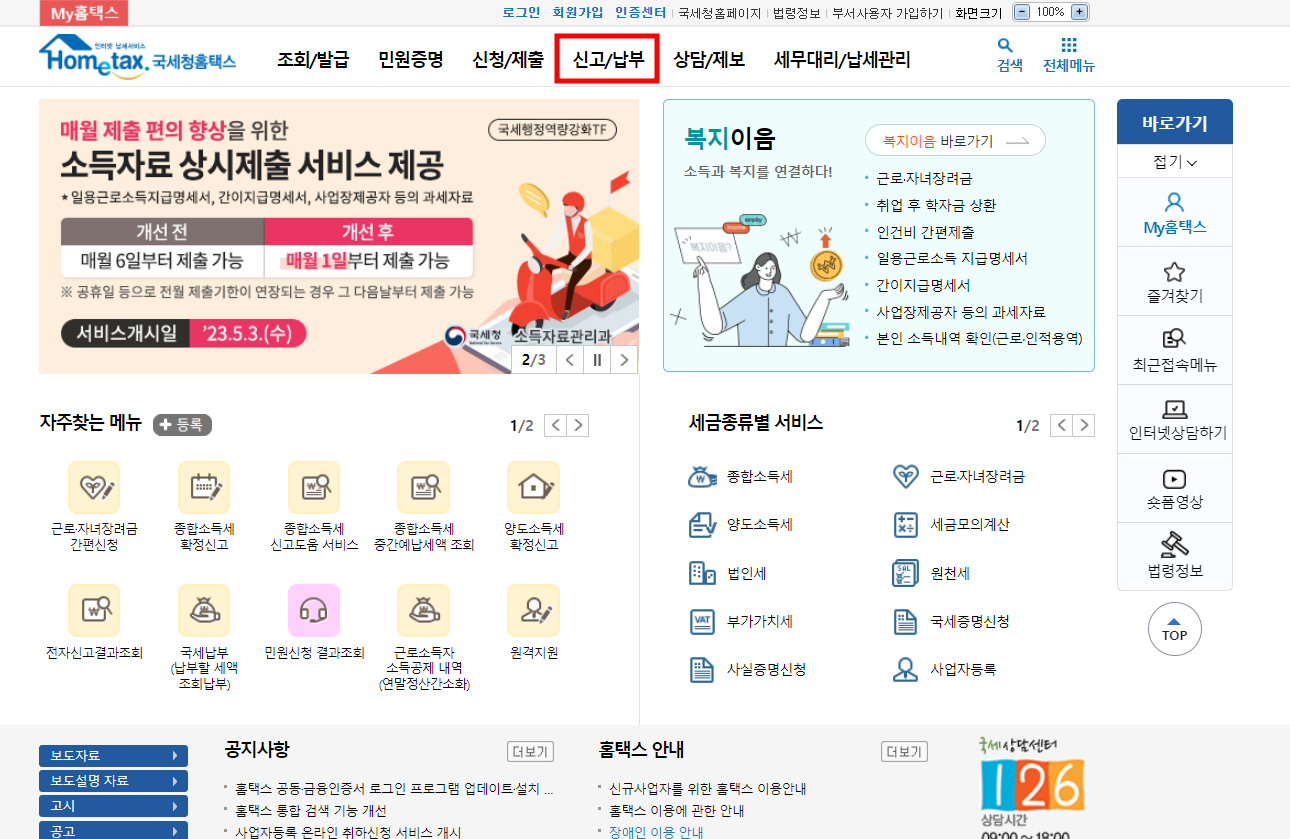The height and width of the screenshot is (839, 1290).
Task: Click 즐겨찾기 star icon
Action: coord(1175,272)
